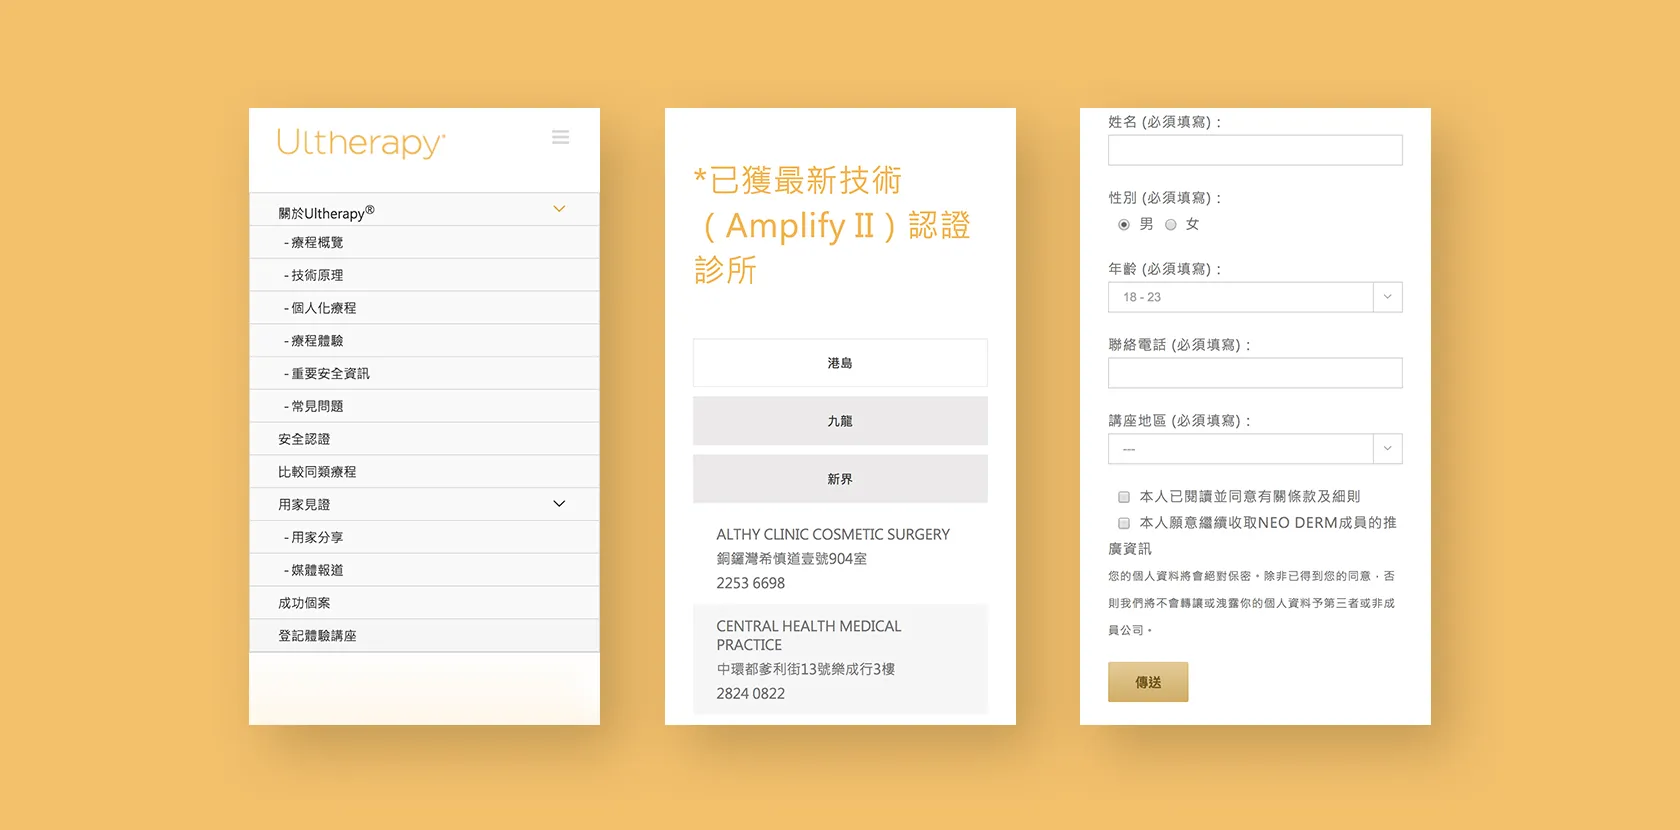Image resolution: width=1680 pixels, height=830 pixels.
Task: Click the Ultherapy logo
Action: pos(361,143)
